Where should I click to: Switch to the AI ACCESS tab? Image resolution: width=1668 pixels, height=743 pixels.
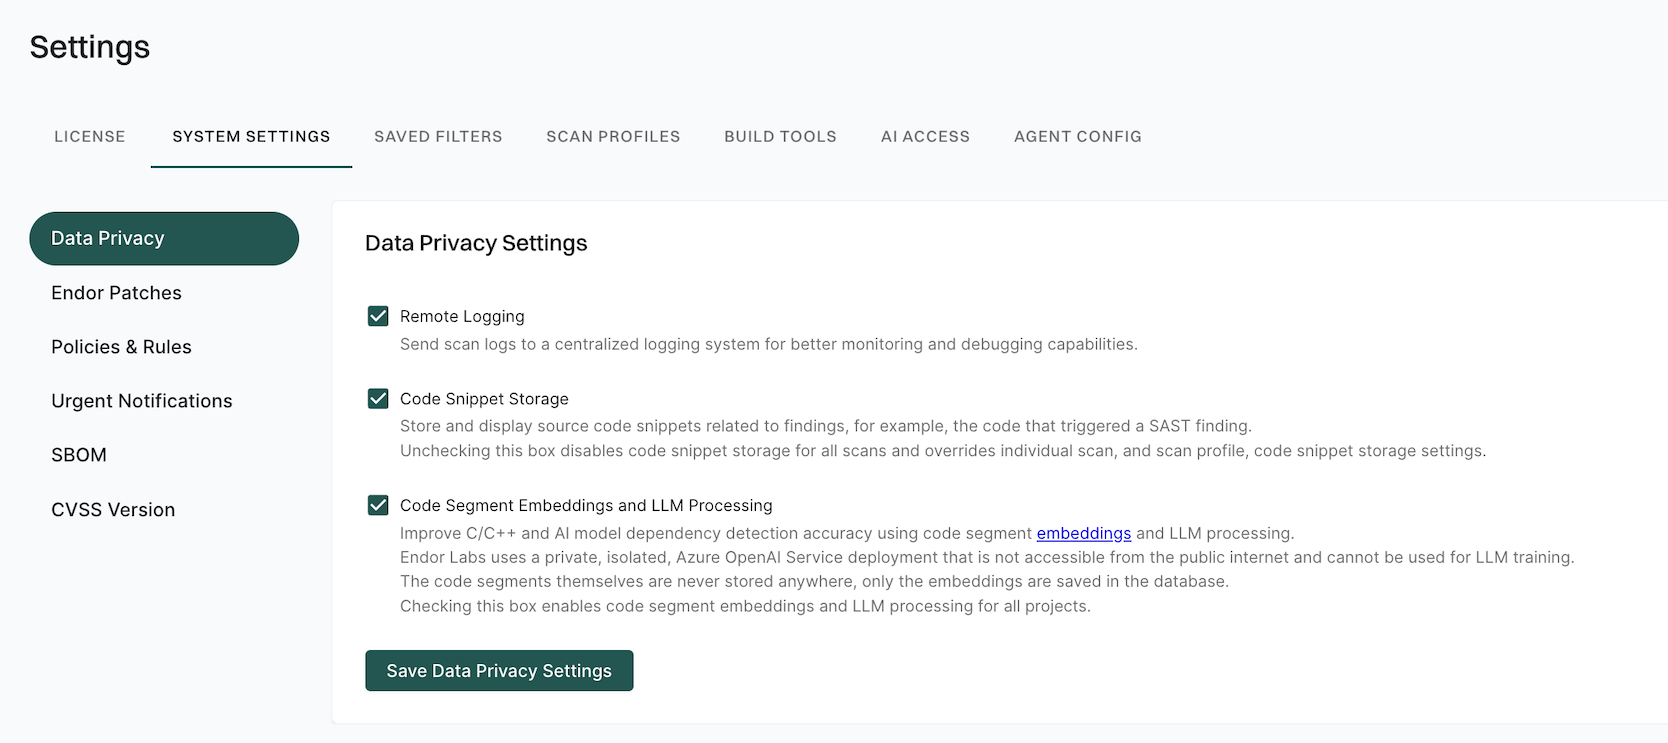(x=925, y=136)
